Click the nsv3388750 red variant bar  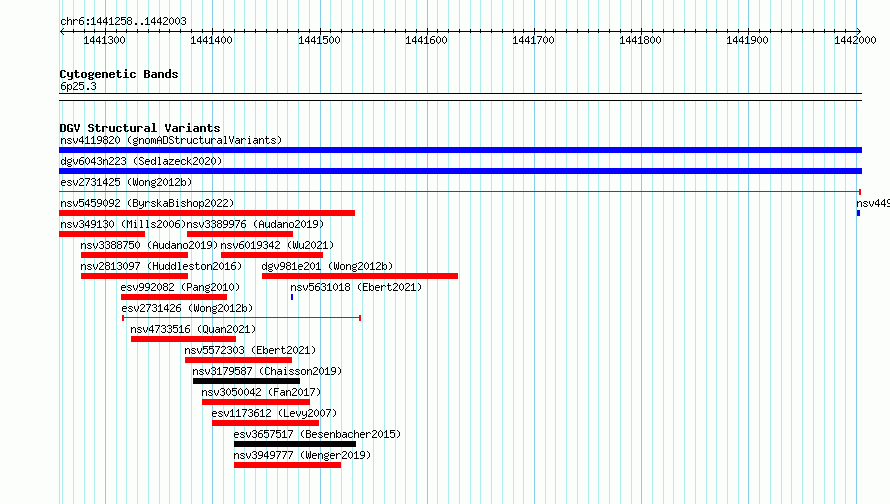click(x=135, y=255)
